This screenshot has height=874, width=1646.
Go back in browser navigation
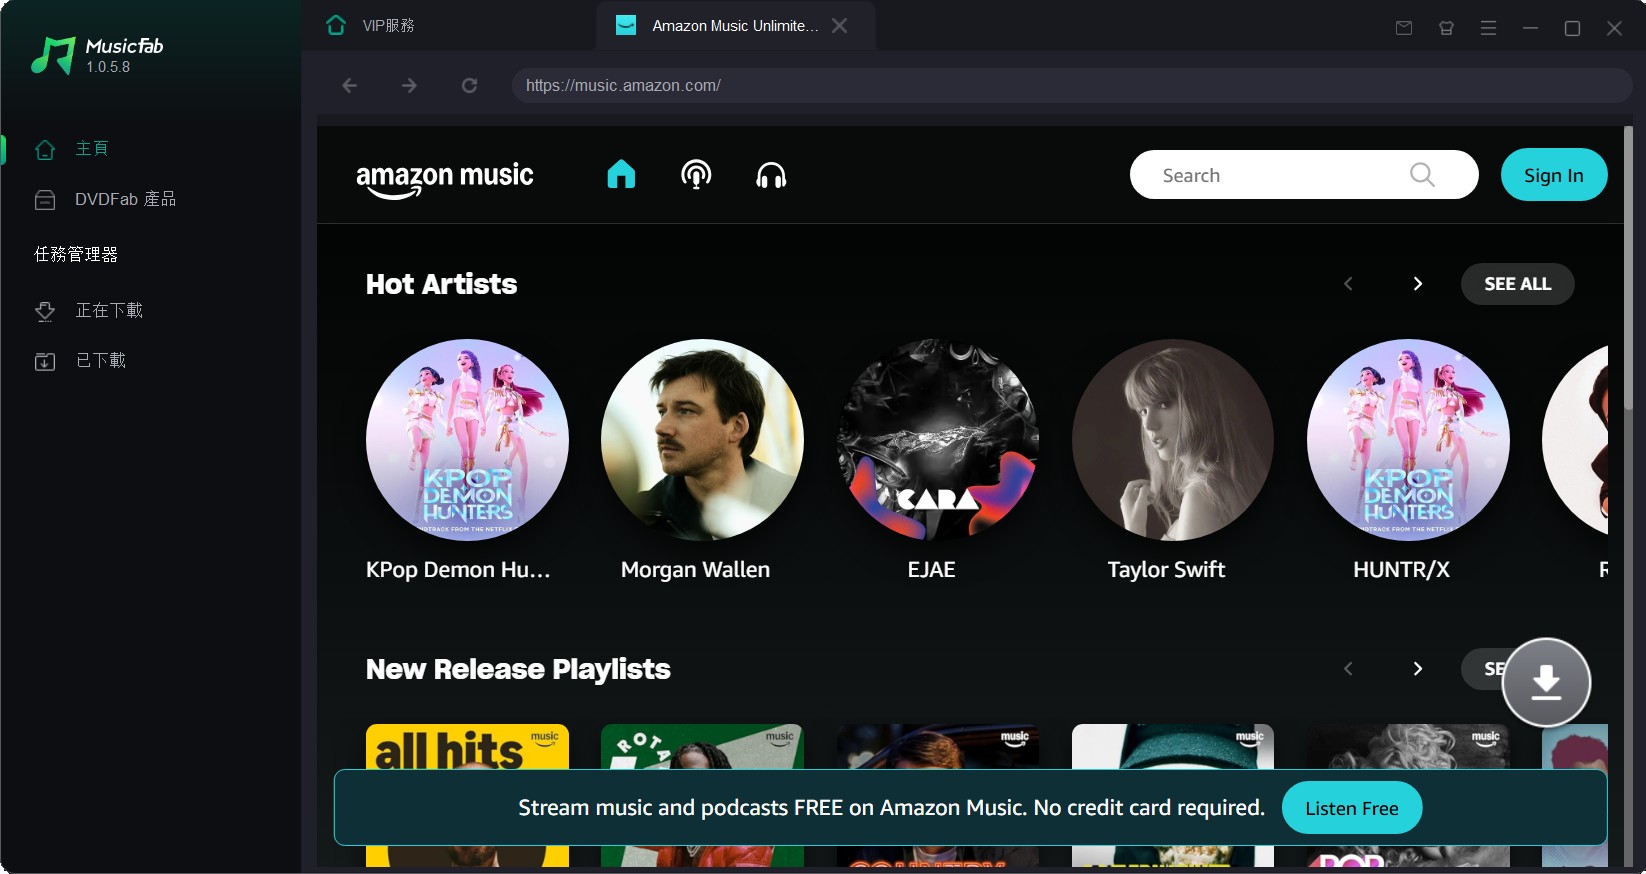pos(349,86)
